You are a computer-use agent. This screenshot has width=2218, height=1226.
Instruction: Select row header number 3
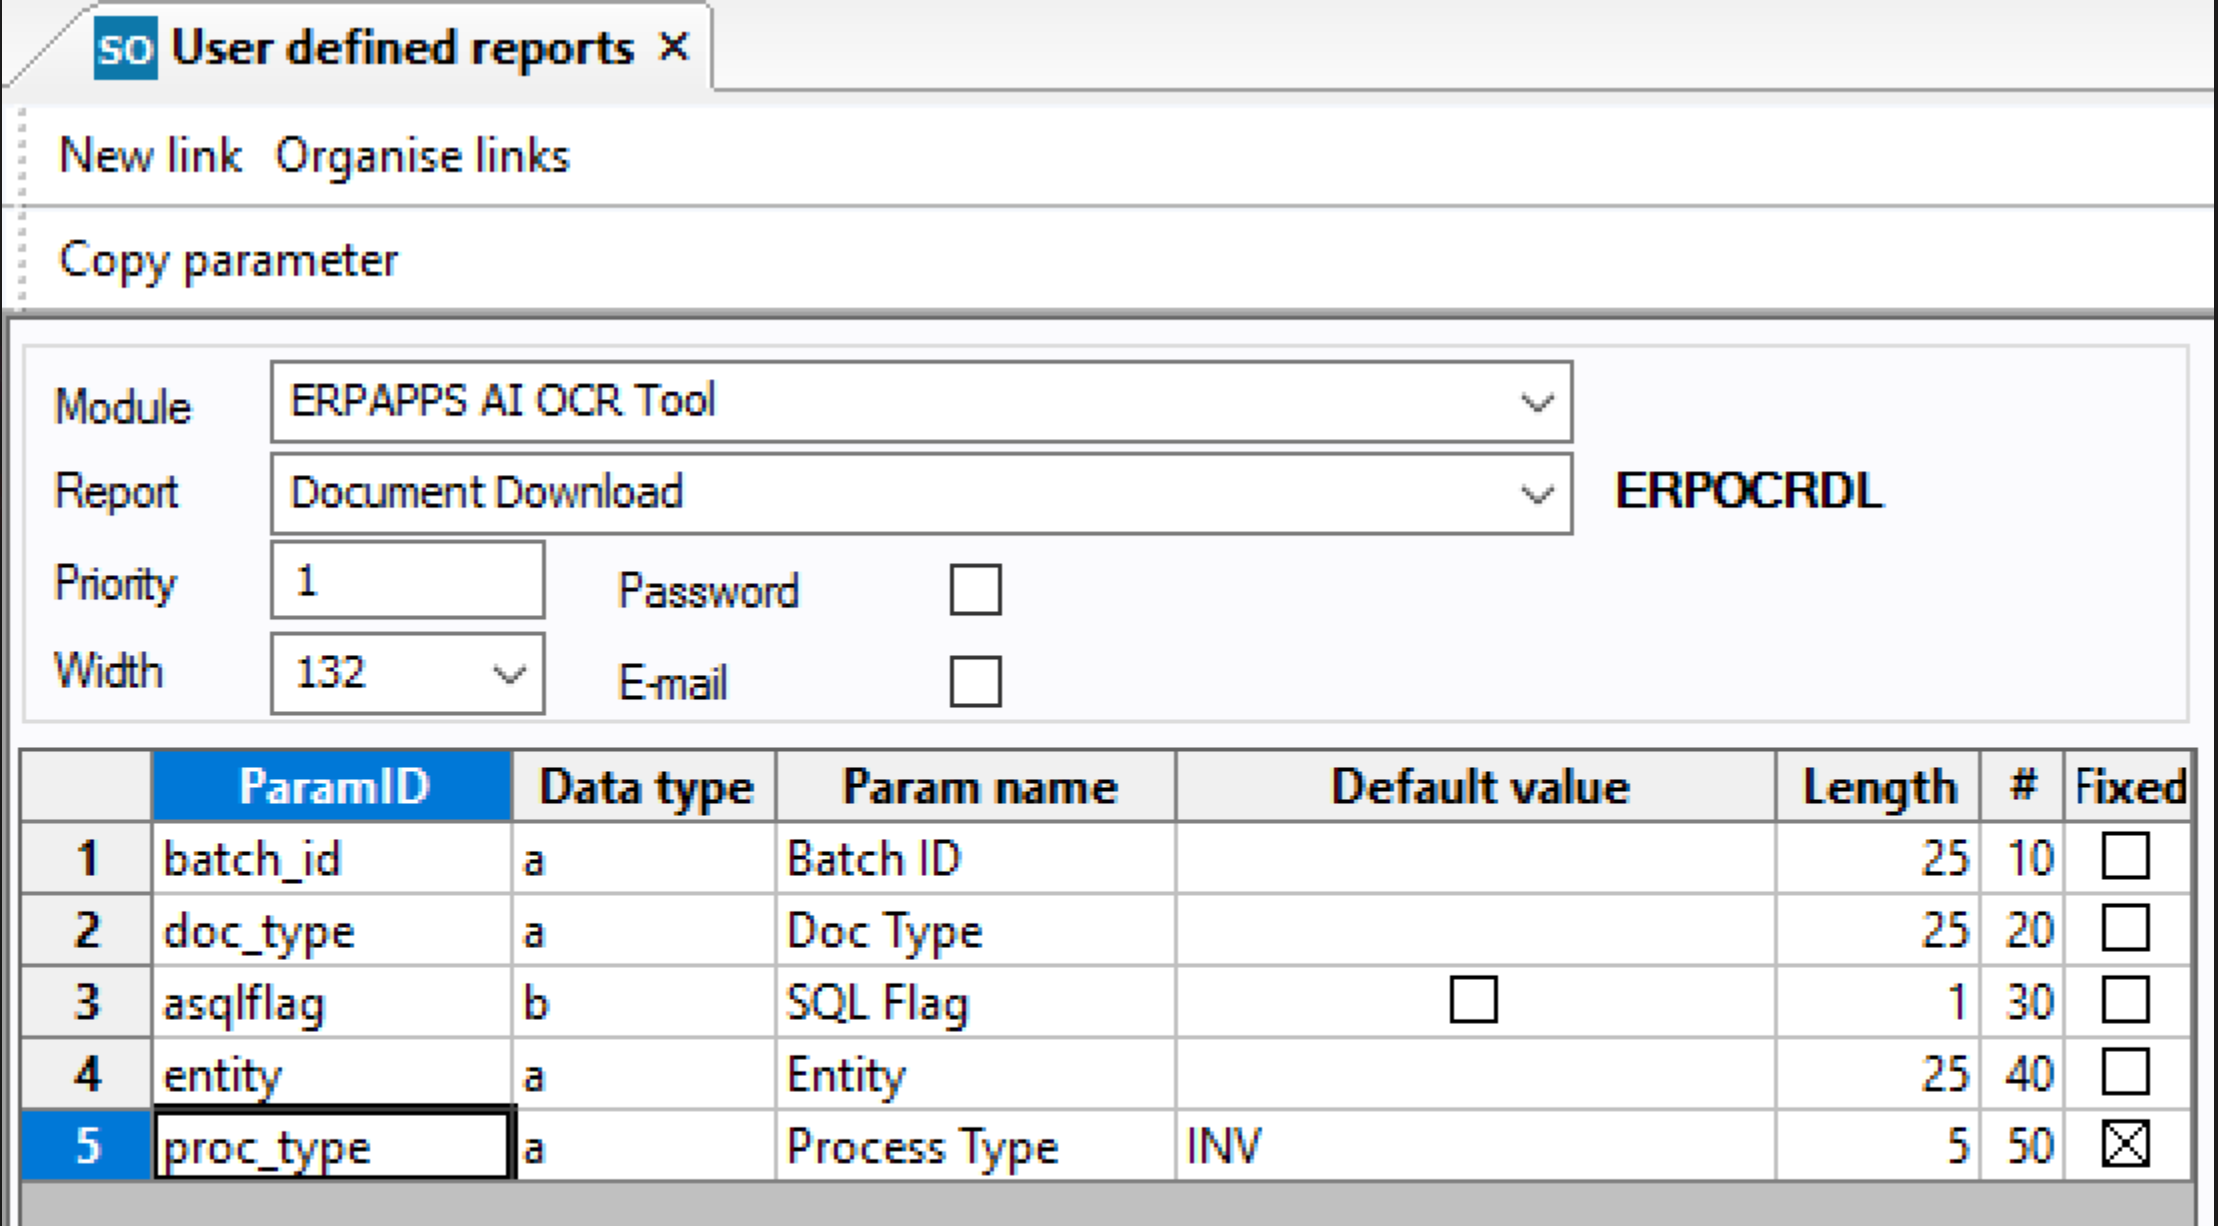pos(87,1002)
